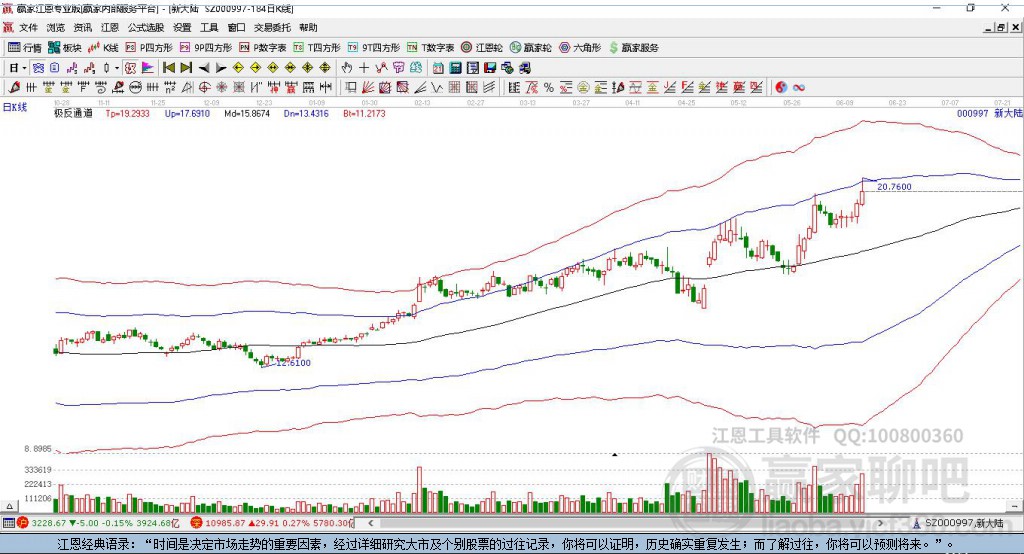Open the 六角形 hexagon tool
1024x554 pixels.
tap(580, 48)
